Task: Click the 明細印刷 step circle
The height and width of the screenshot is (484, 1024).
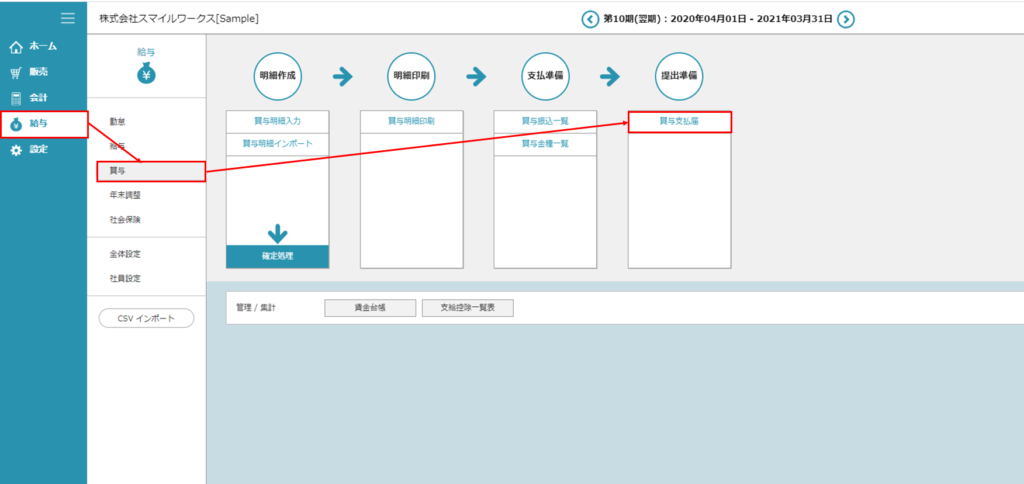Action: 411,76
